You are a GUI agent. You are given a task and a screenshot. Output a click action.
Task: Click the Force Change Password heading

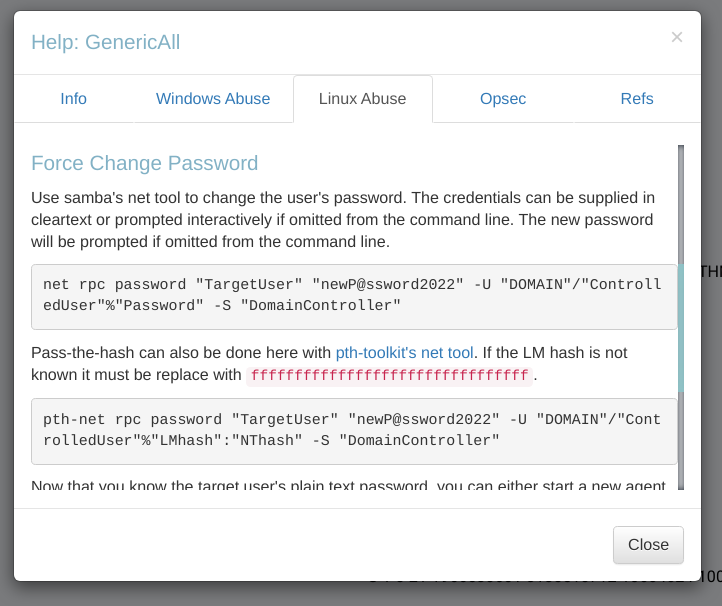(x=145, y=163)
